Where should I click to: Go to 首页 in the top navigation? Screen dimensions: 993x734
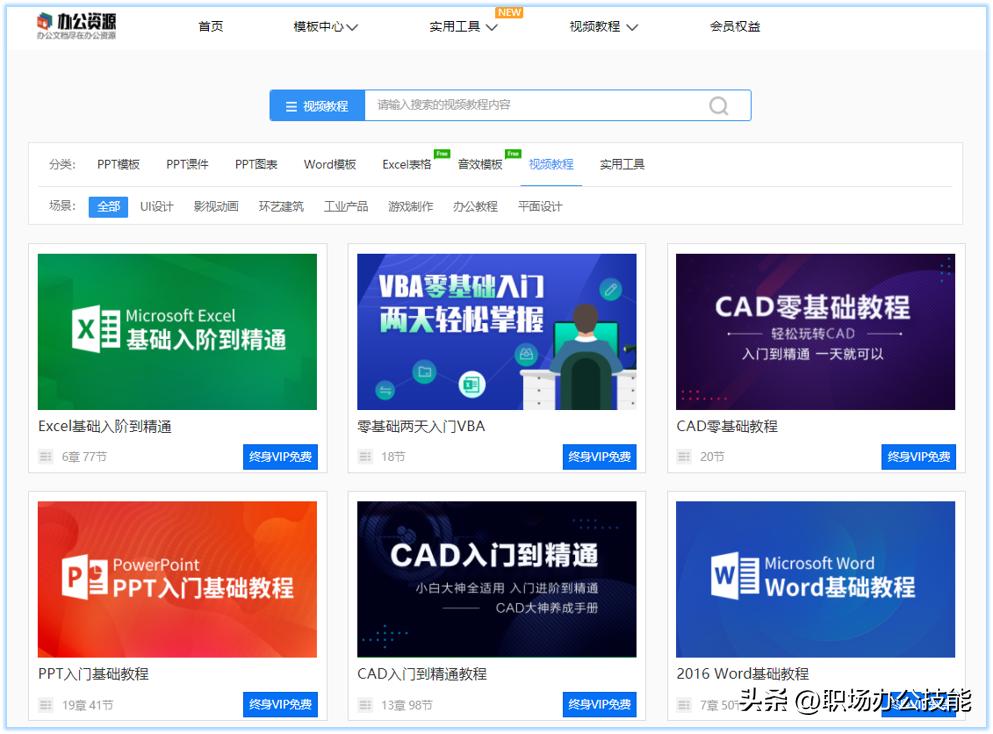(210, 26)
